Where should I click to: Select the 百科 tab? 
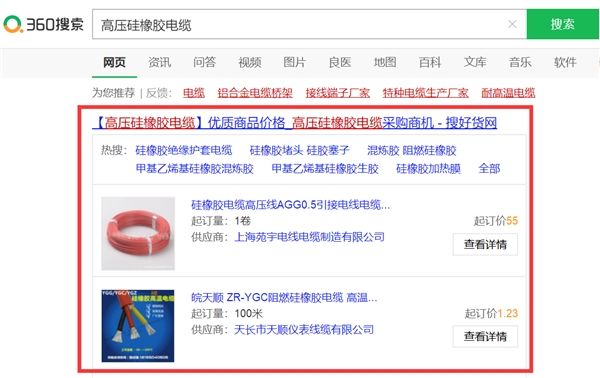(x=430, y=62)
